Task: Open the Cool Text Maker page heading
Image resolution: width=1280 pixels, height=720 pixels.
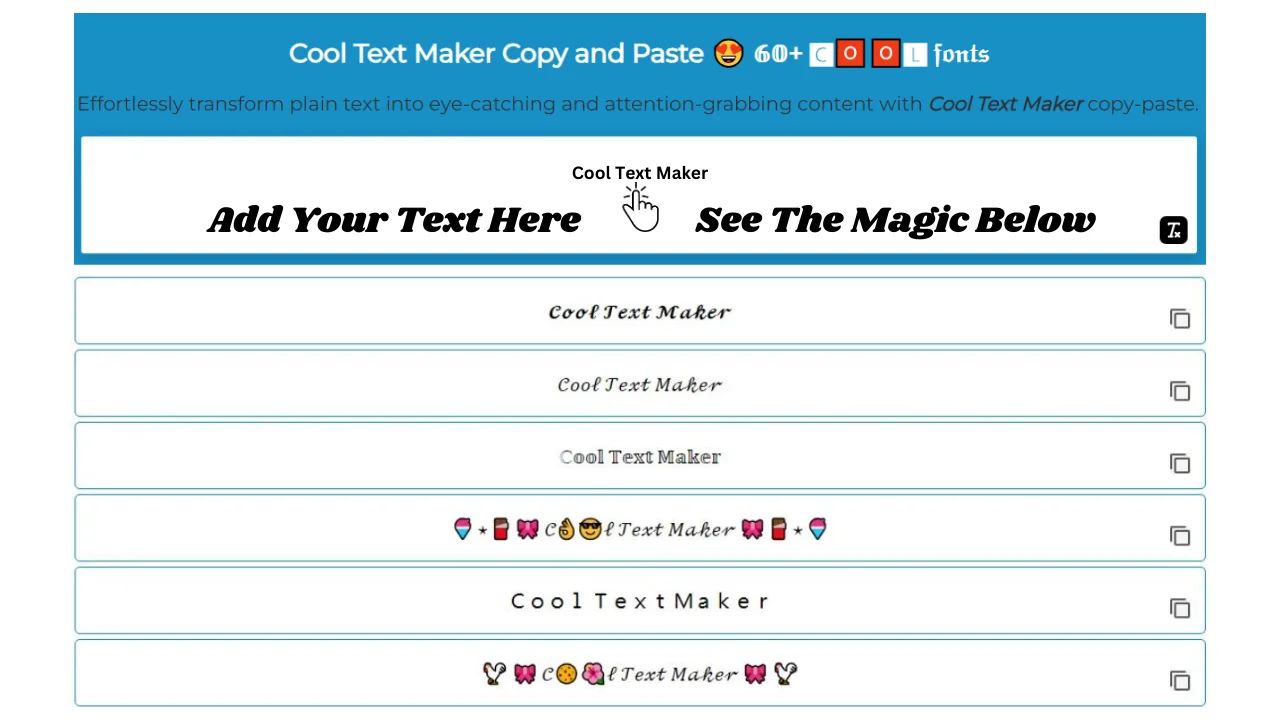Action: point(496,53)
